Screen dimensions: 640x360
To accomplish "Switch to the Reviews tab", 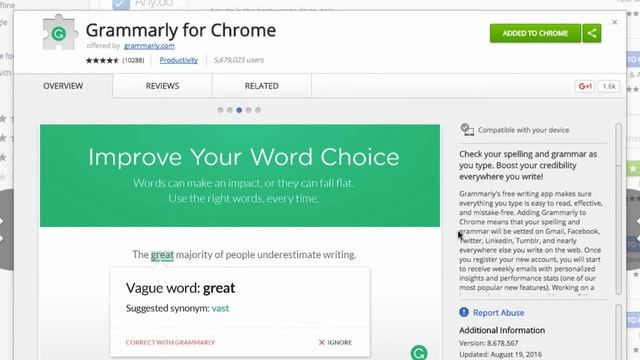I will click(x=162, y=86).
